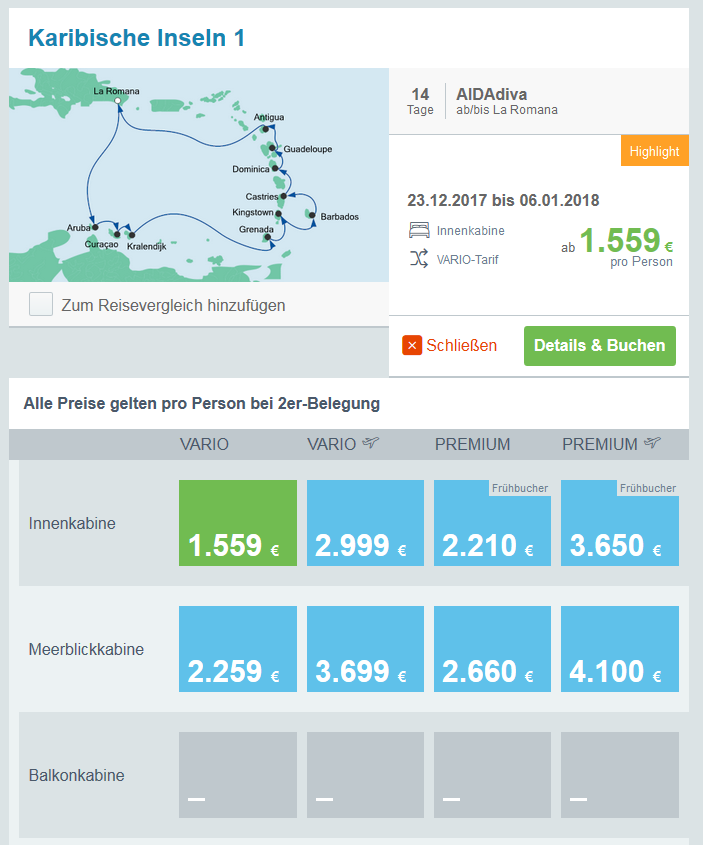Click the bed icon for Innenkabine
Screen dimensions: 703x845
point(418,230)
